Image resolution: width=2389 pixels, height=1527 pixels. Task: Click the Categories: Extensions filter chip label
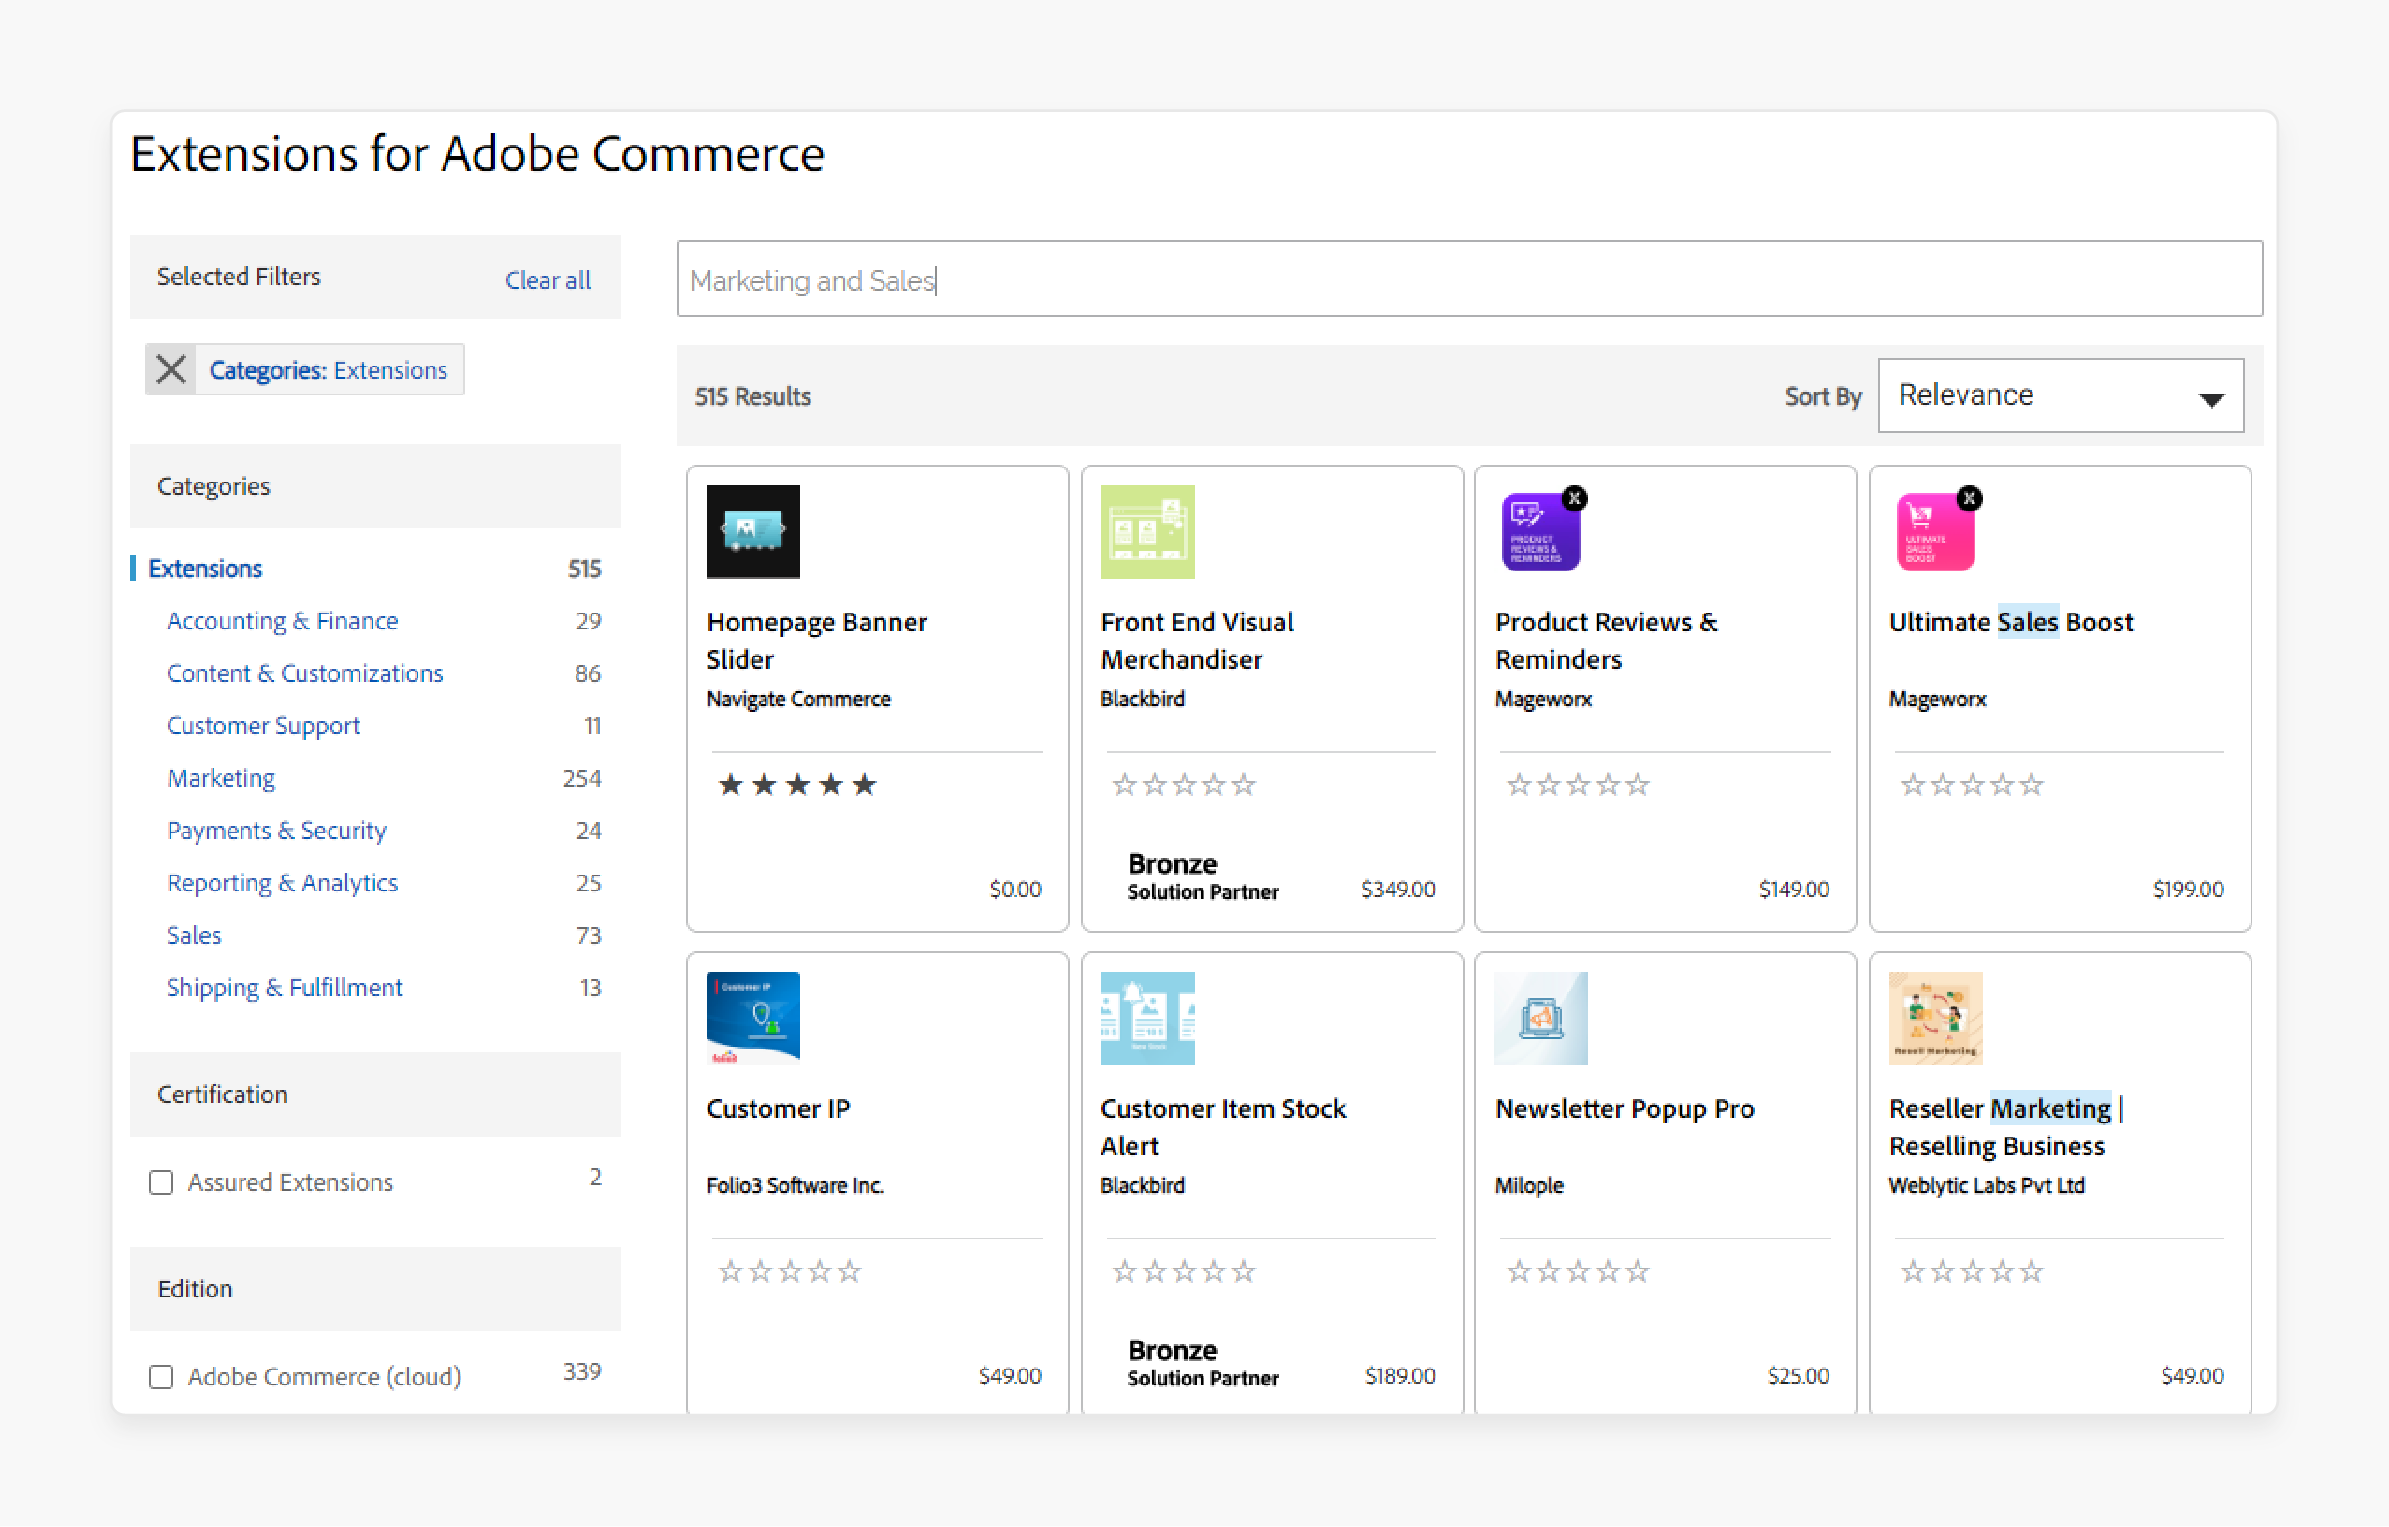click(x=328, y=370)
